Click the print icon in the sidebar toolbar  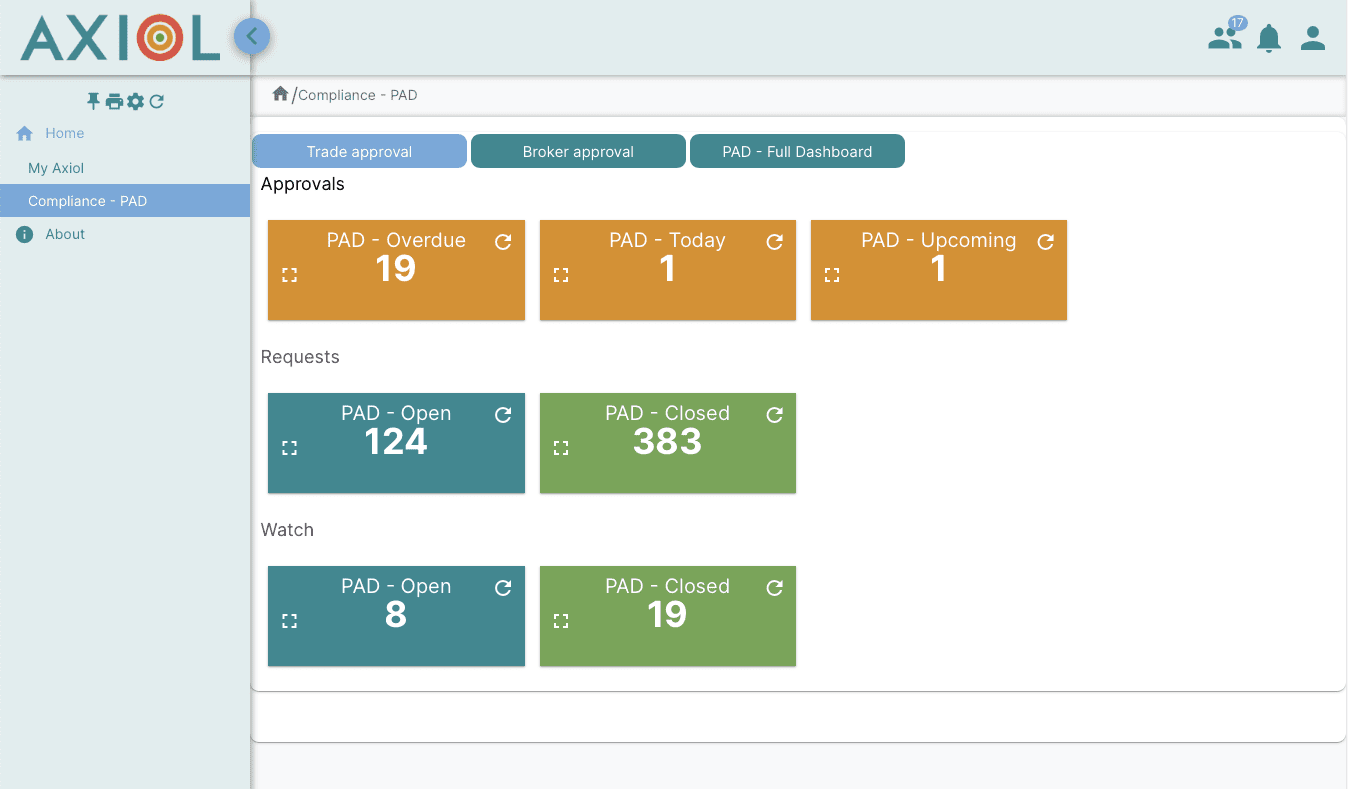[x=114, y=101]
